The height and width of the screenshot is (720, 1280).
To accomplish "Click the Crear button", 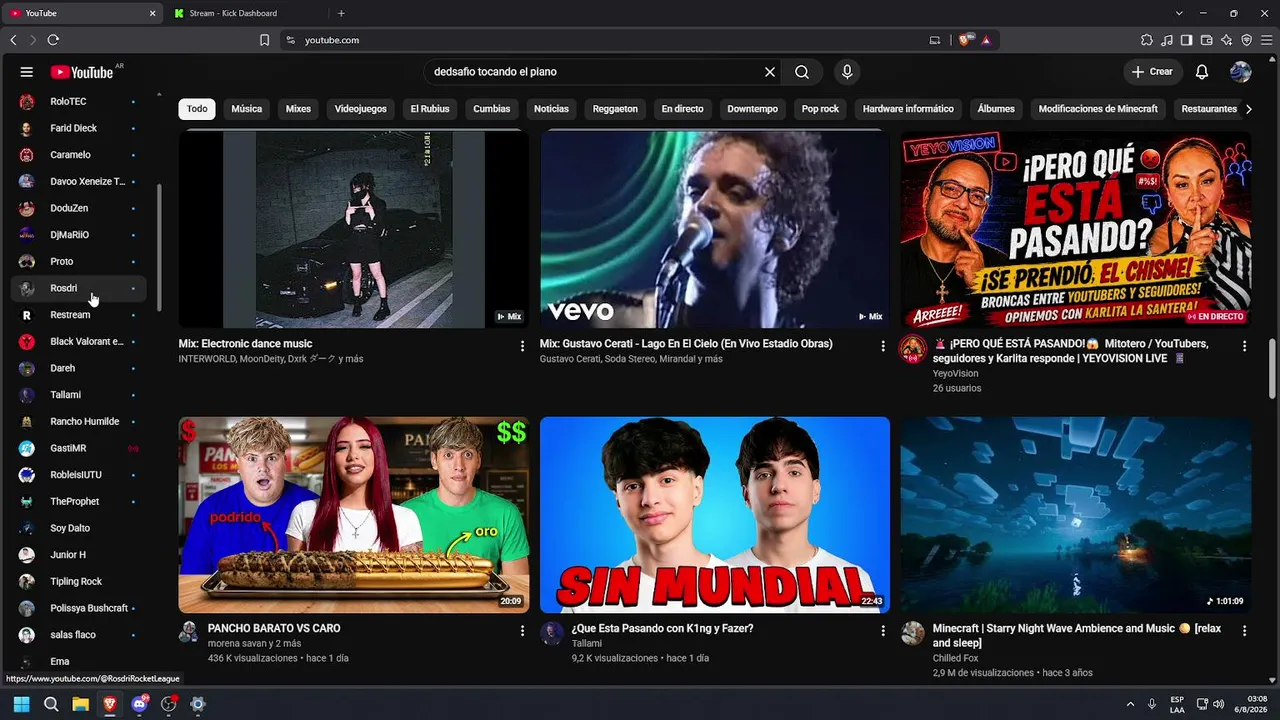I will pos(1152,72).
